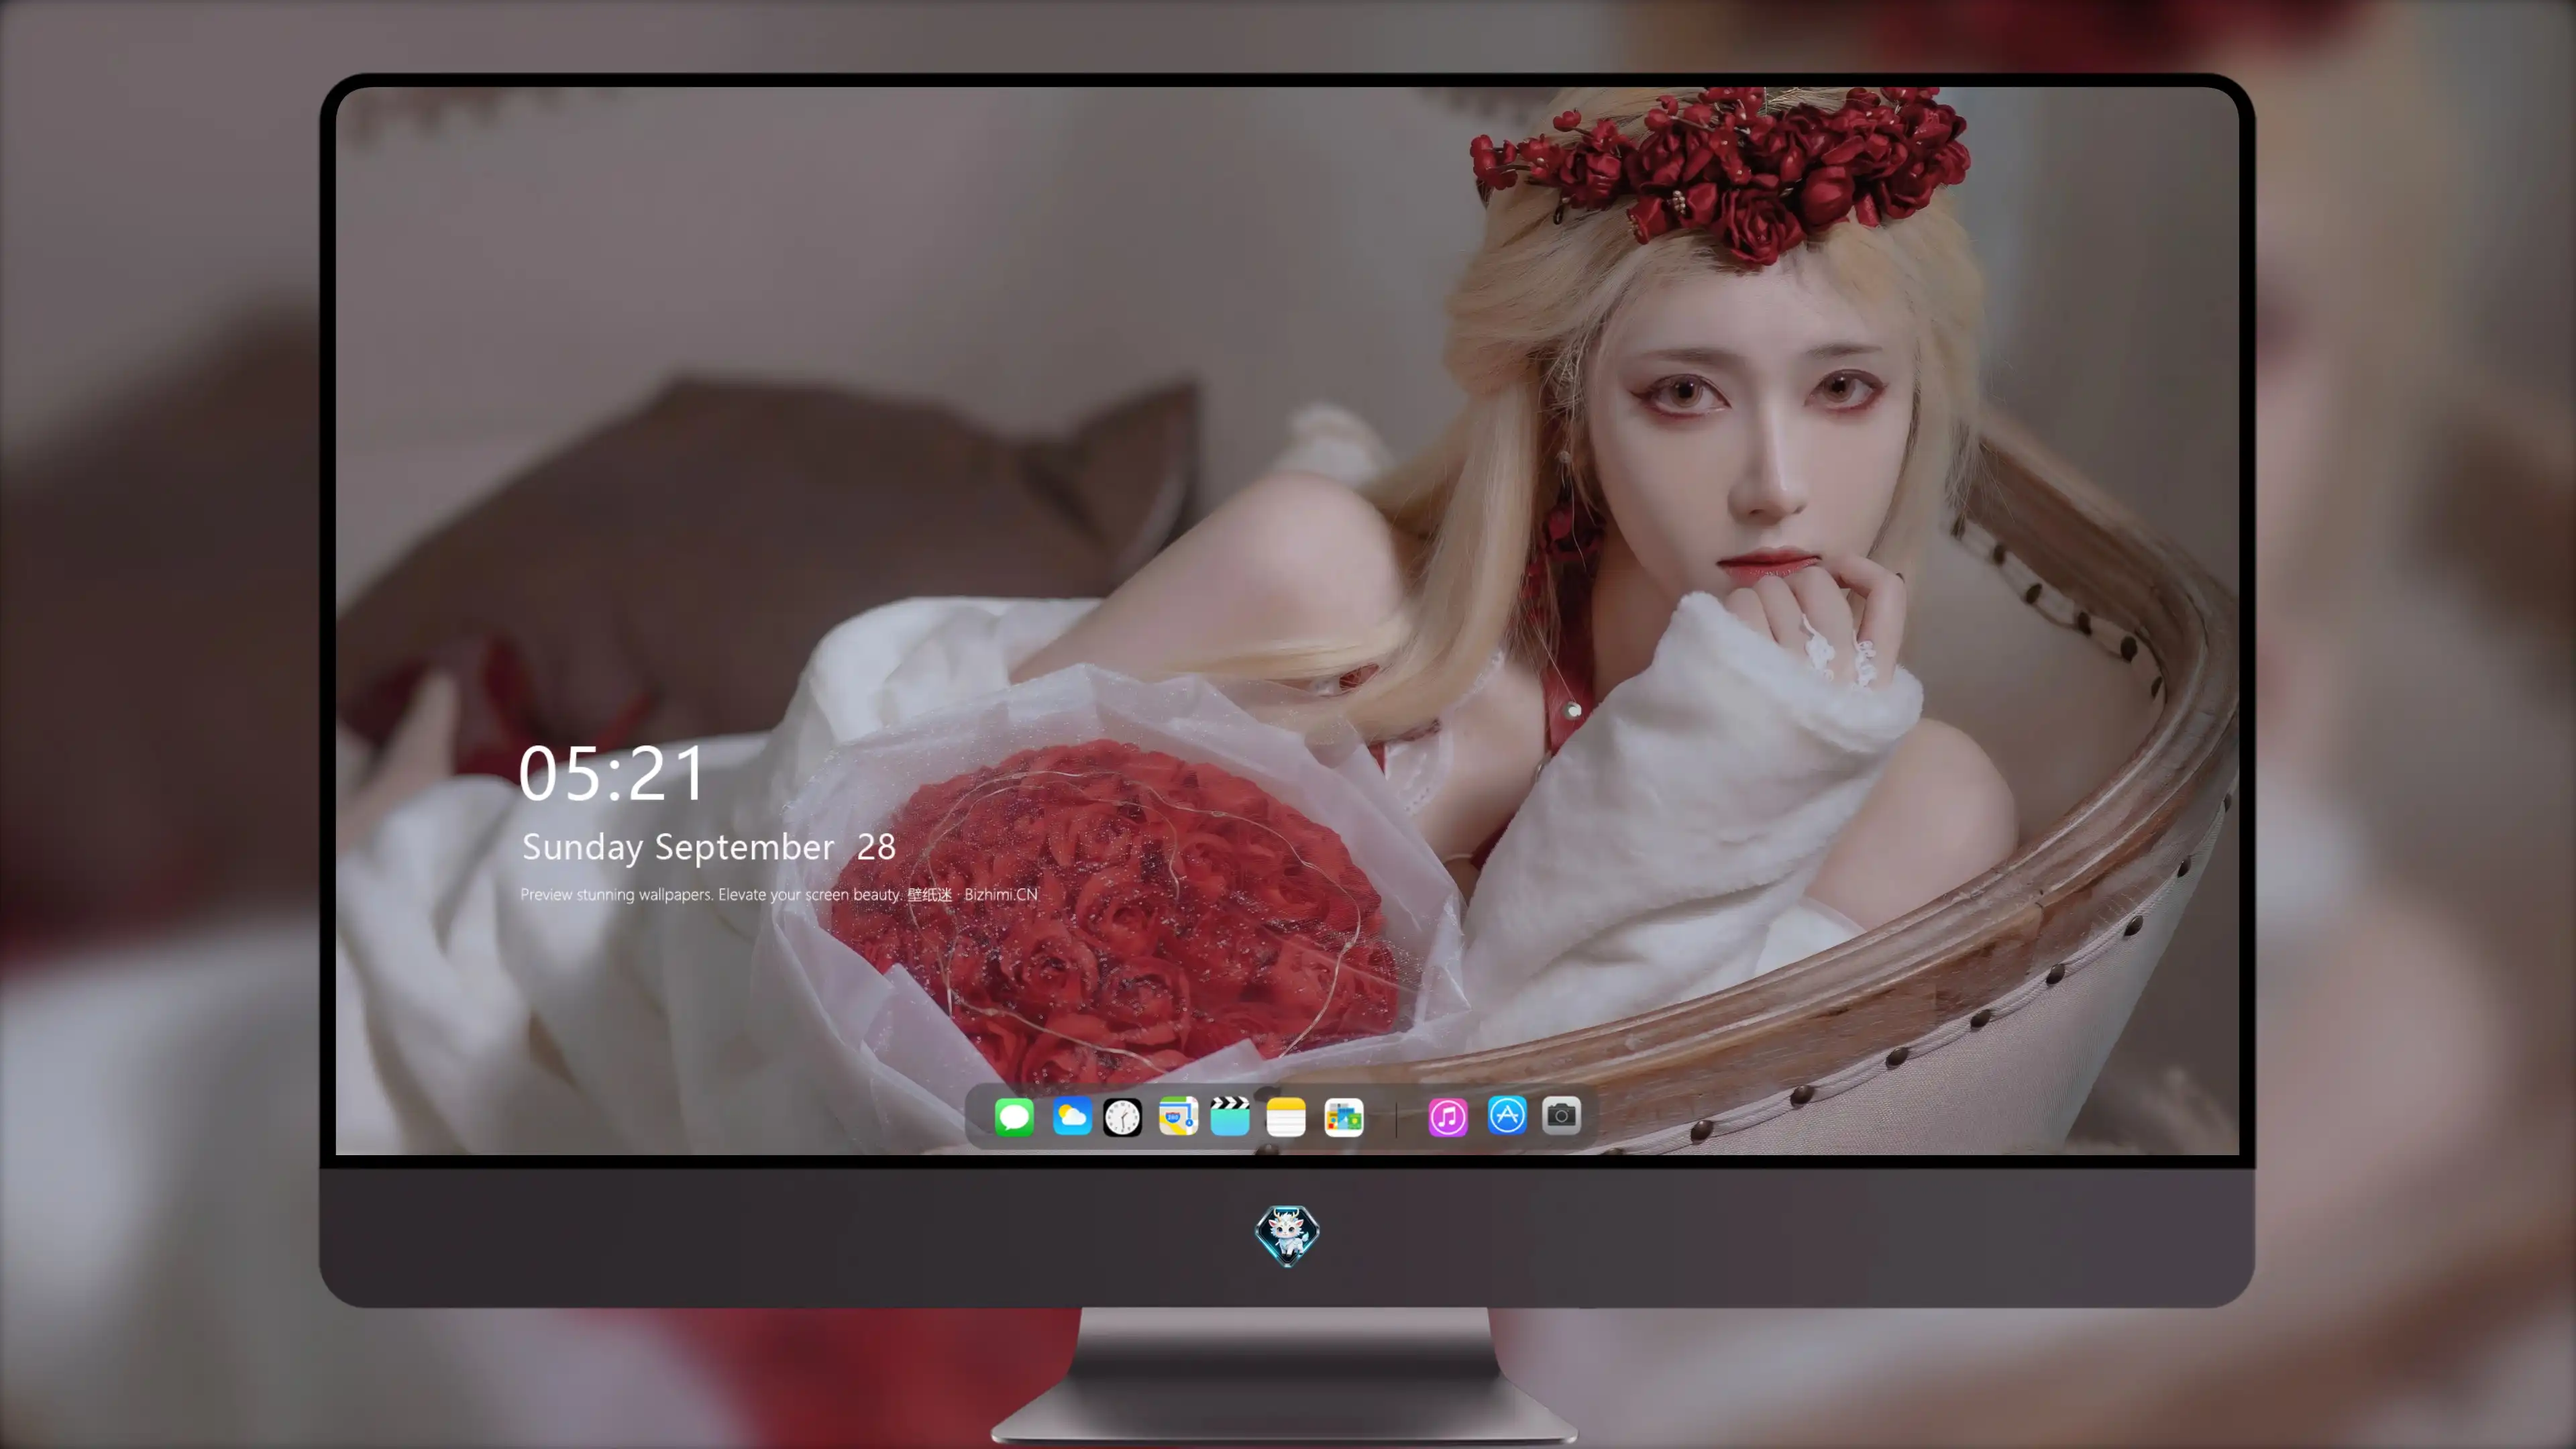This screenshot has width=2576, height=1449.
Task: Launch the Camera app from the dock
Action: [x=1561, y=1116]
